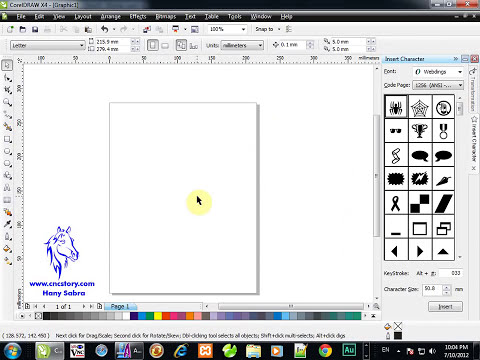Open the Webdings font dropdown

coord(438,72)
